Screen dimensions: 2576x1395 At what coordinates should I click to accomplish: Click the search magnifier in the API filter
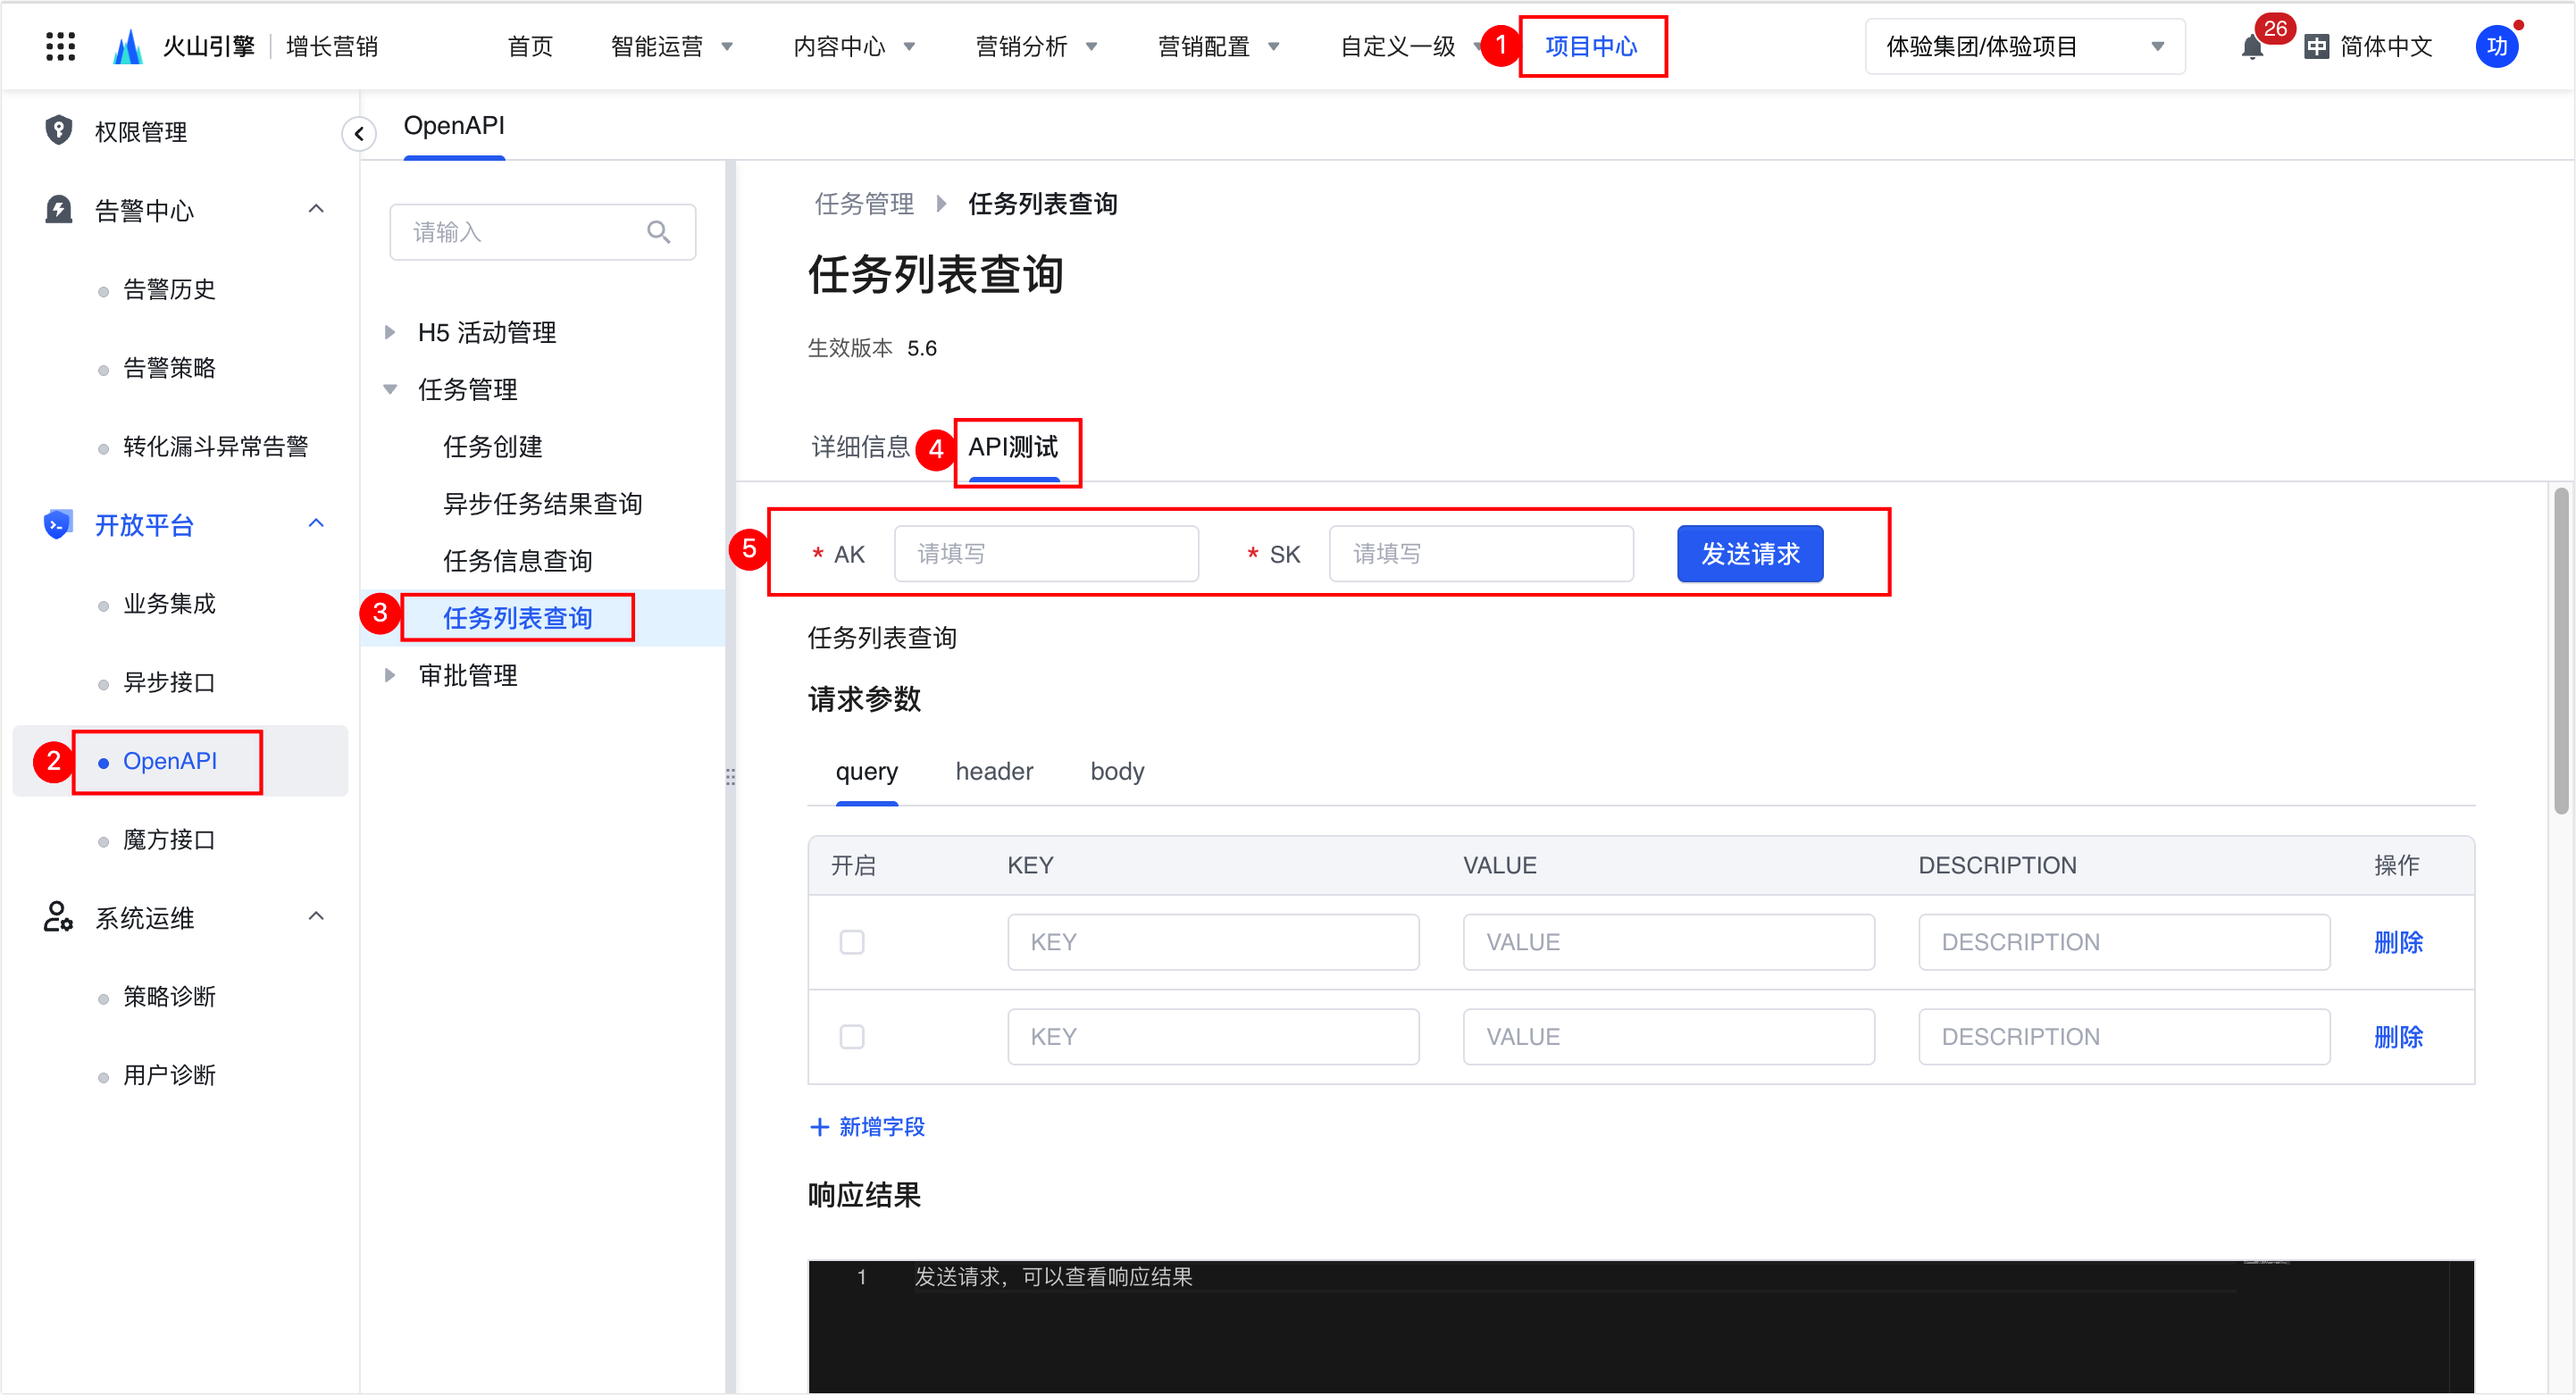tap(658, 232)
